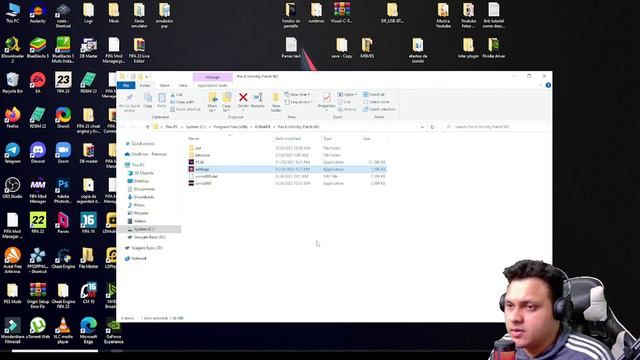This screenshot has height=360, width=640.
Task: Switch to the View ribbon tab
Action: tap(183, 85)
